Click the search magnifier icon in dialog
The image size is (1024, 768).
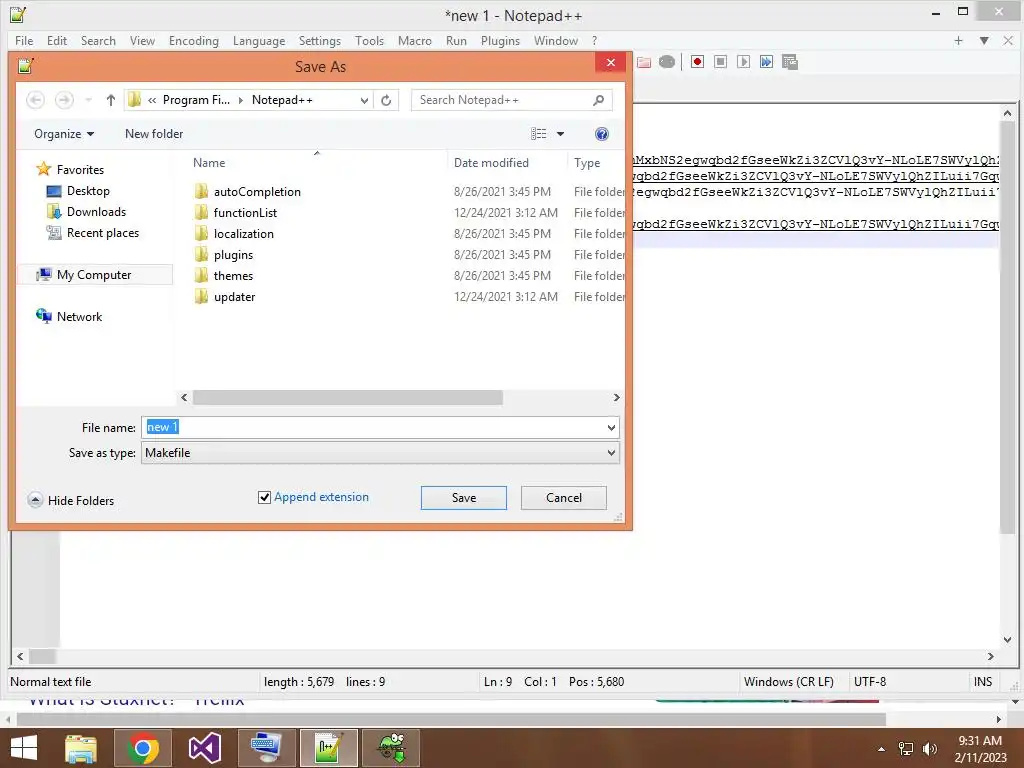[598, 100]
